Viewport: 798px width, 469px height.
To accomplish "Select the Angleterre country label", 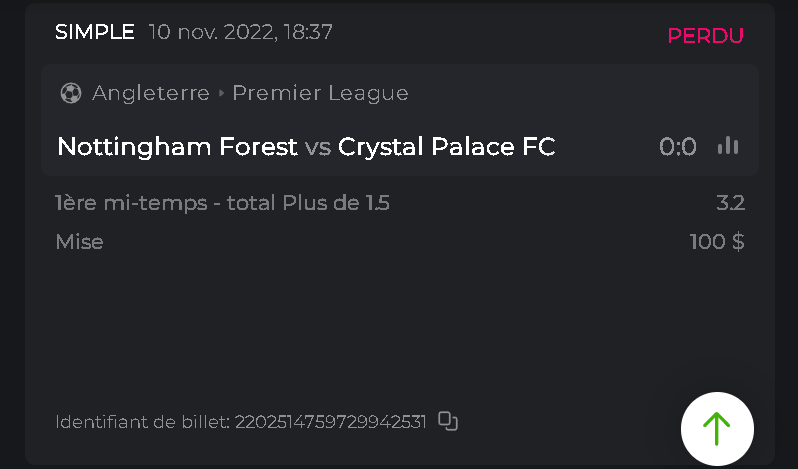I will pos(150,93).
